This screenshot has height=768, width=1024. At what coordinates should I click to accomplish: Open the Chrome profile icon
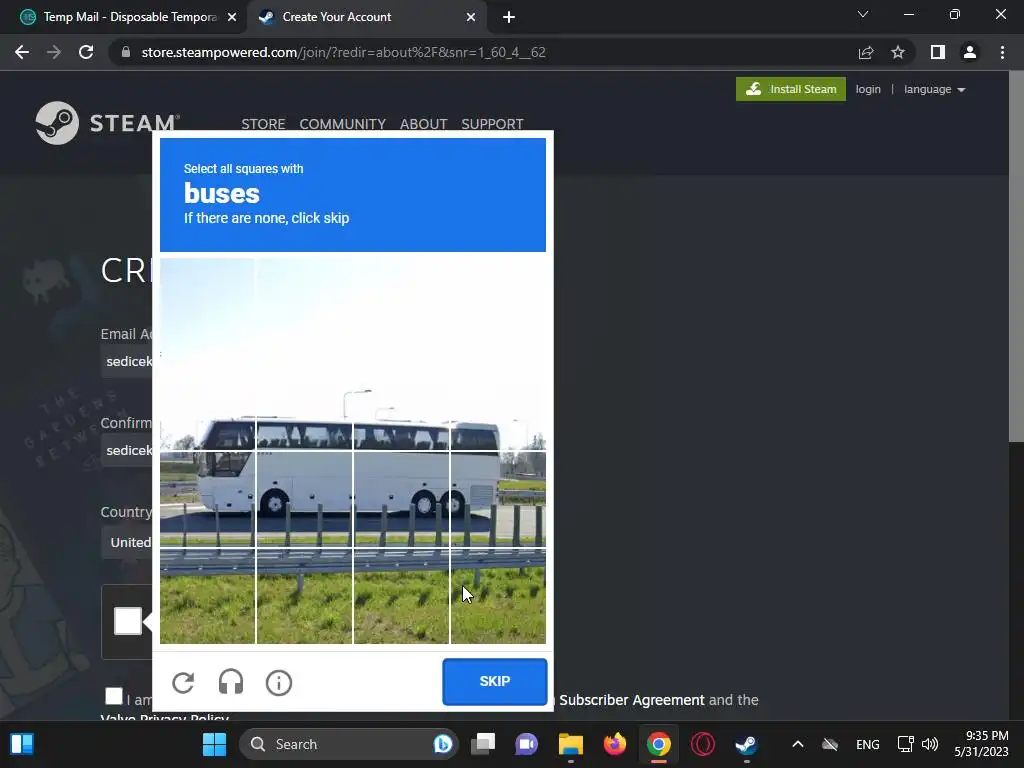tap(970, 52)
